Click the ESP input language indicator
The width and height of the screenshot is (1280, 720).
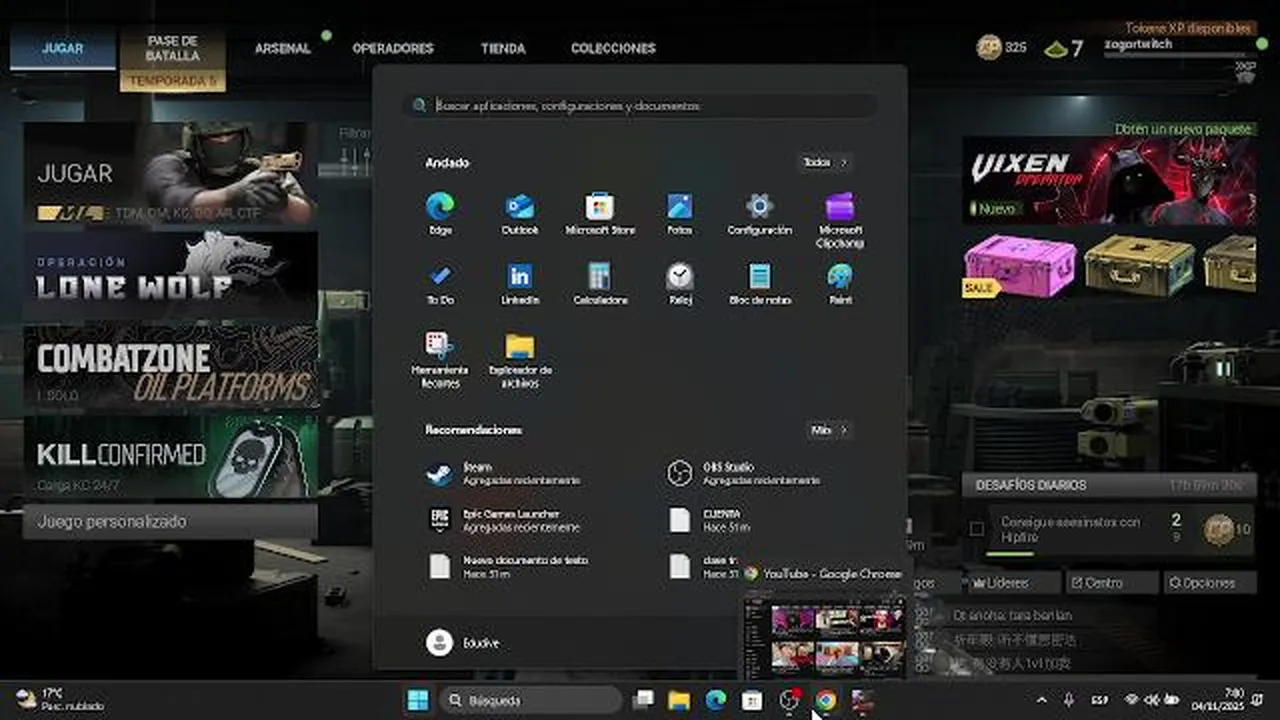coord(1099,700)
